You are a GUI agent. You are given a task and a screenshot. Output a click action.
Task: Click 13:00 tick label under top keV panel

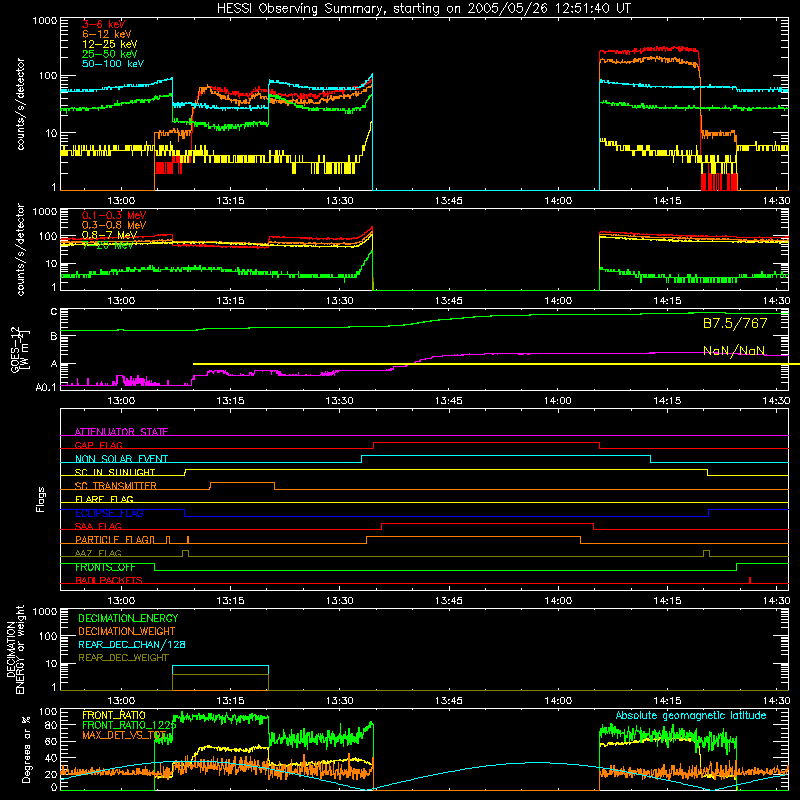point(121,201)
